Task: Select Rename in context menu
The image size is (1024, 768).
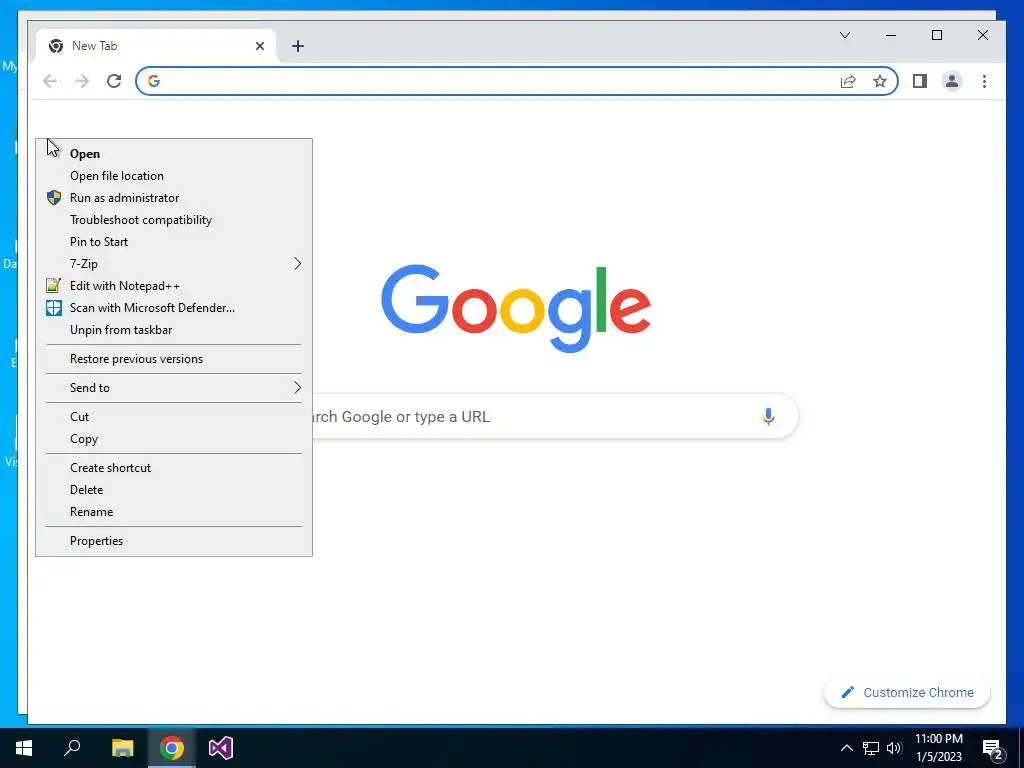Action: pyautogui.click(x=173, y=512)
